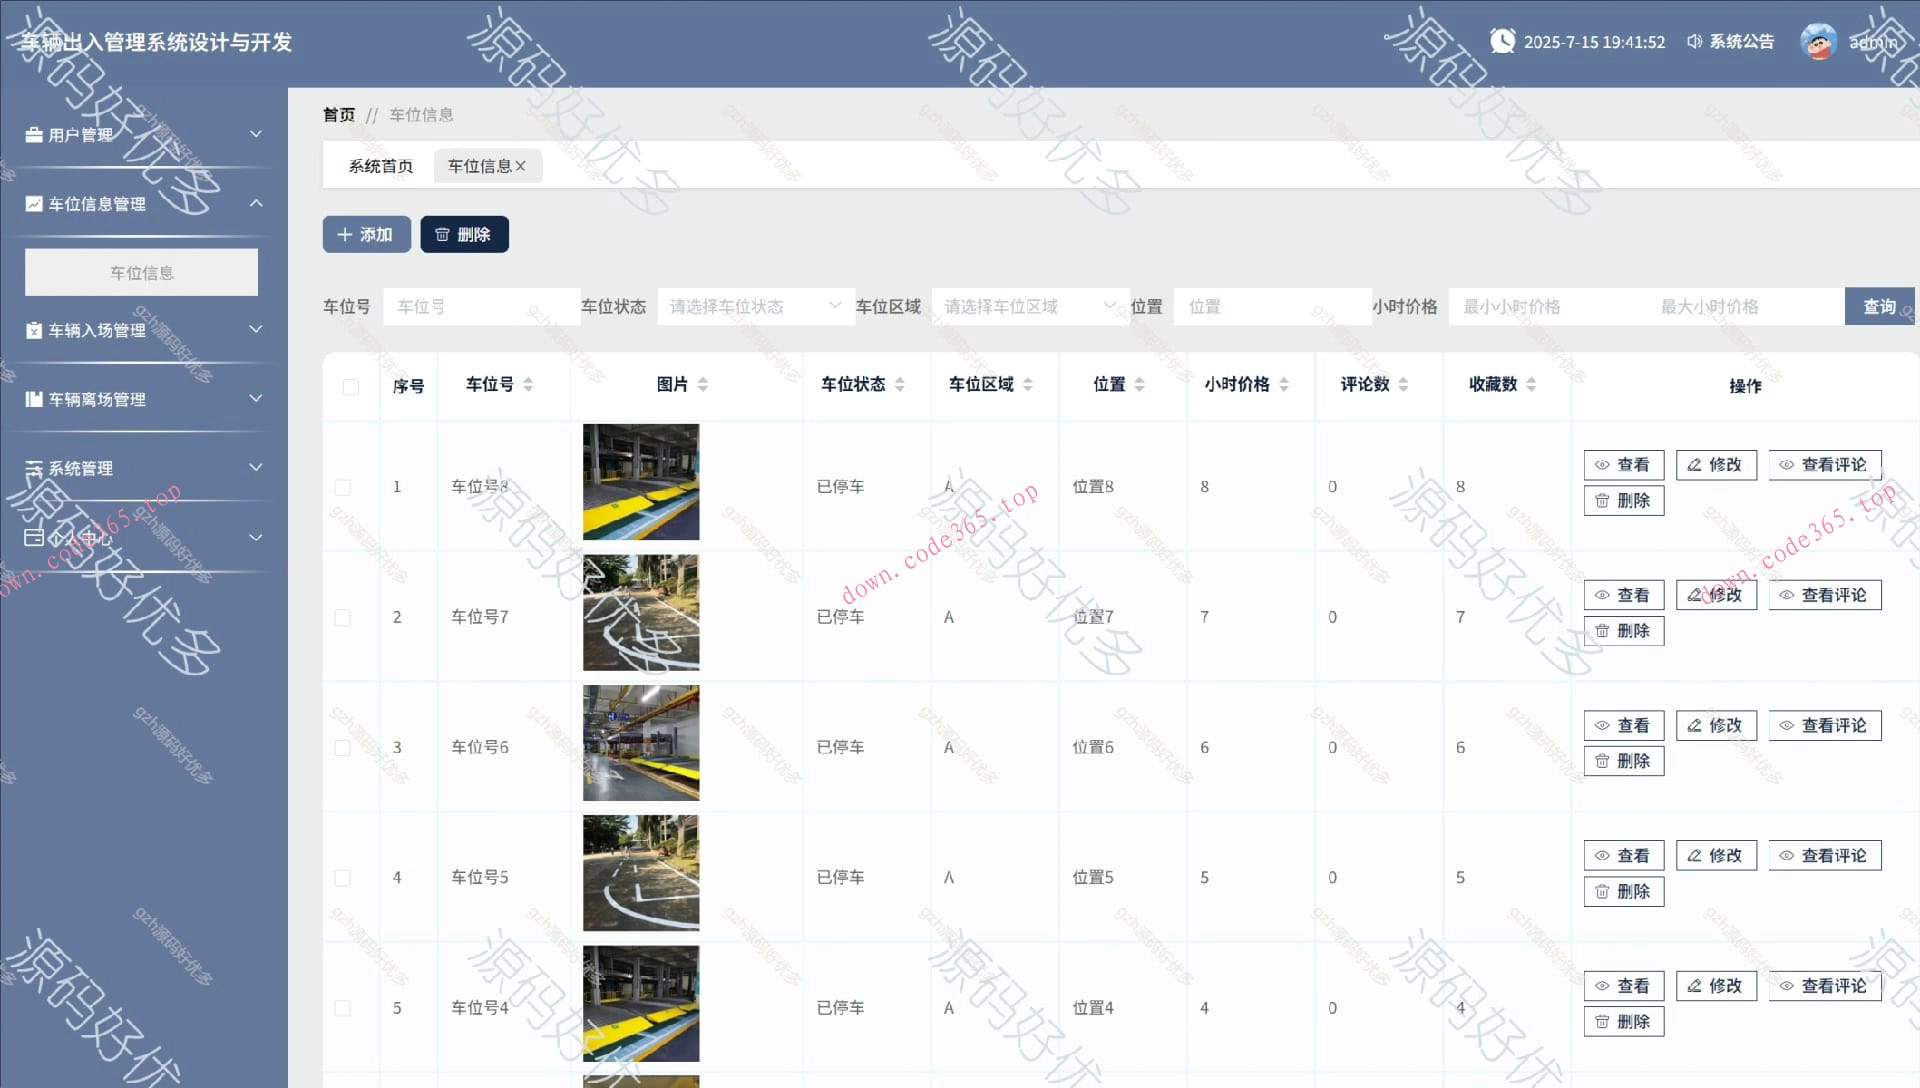
Task: Click the clock icon beside the date
Action: (1502, 41)
